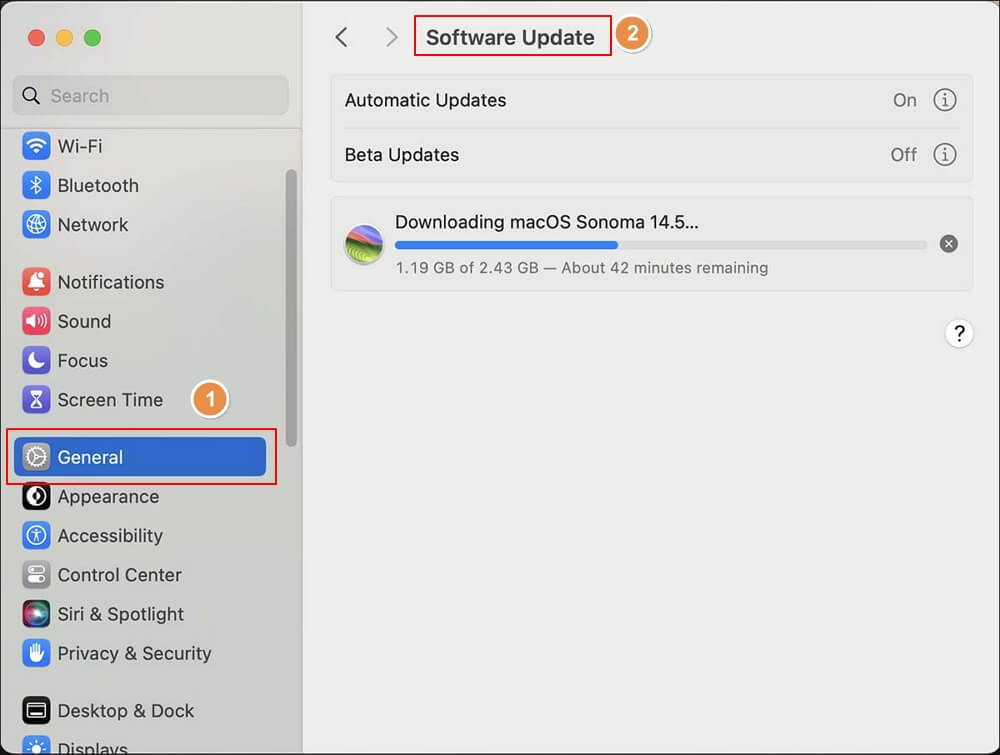
Task: Select the General sidebar item
Action: click(x=140, y=457)
